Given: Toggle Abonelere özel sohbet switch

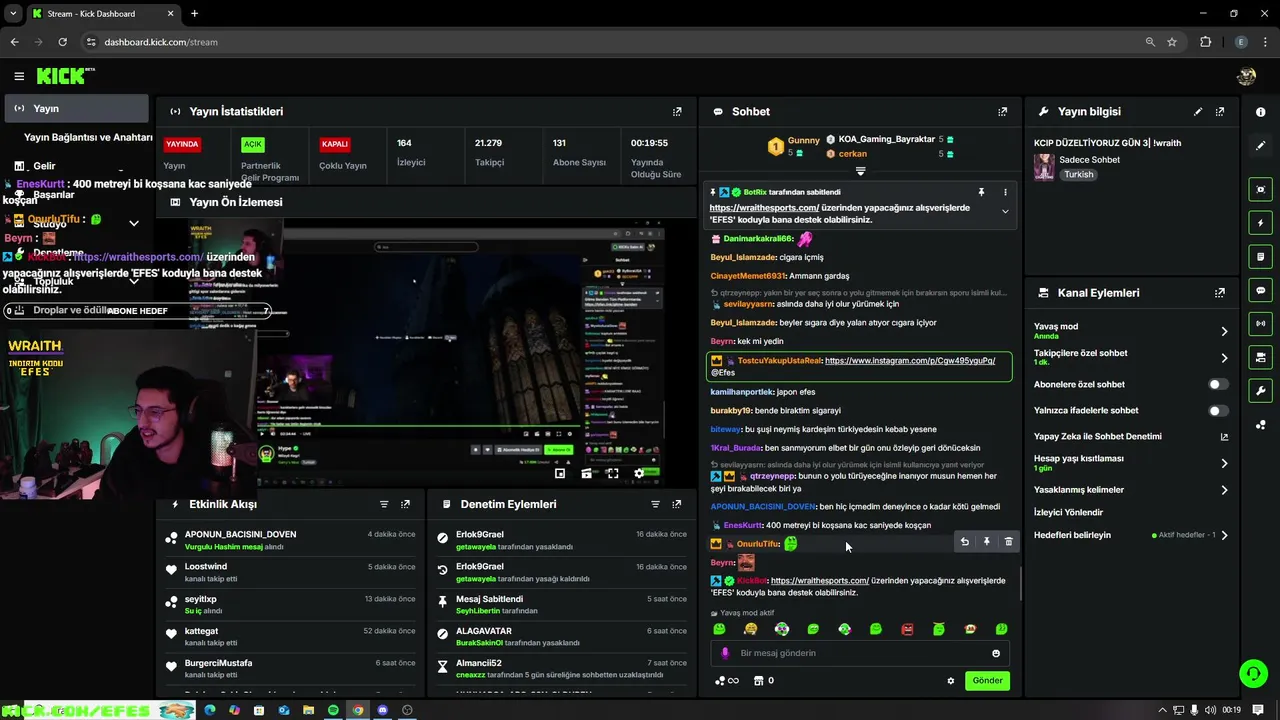Looking at the screenshot, I should coord(1217,385).
